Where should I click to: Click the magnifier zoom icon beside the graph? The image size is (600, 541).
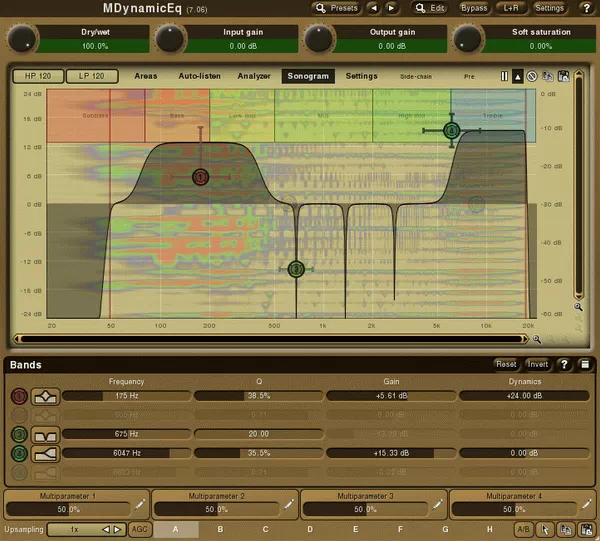[x=578, y=307]
